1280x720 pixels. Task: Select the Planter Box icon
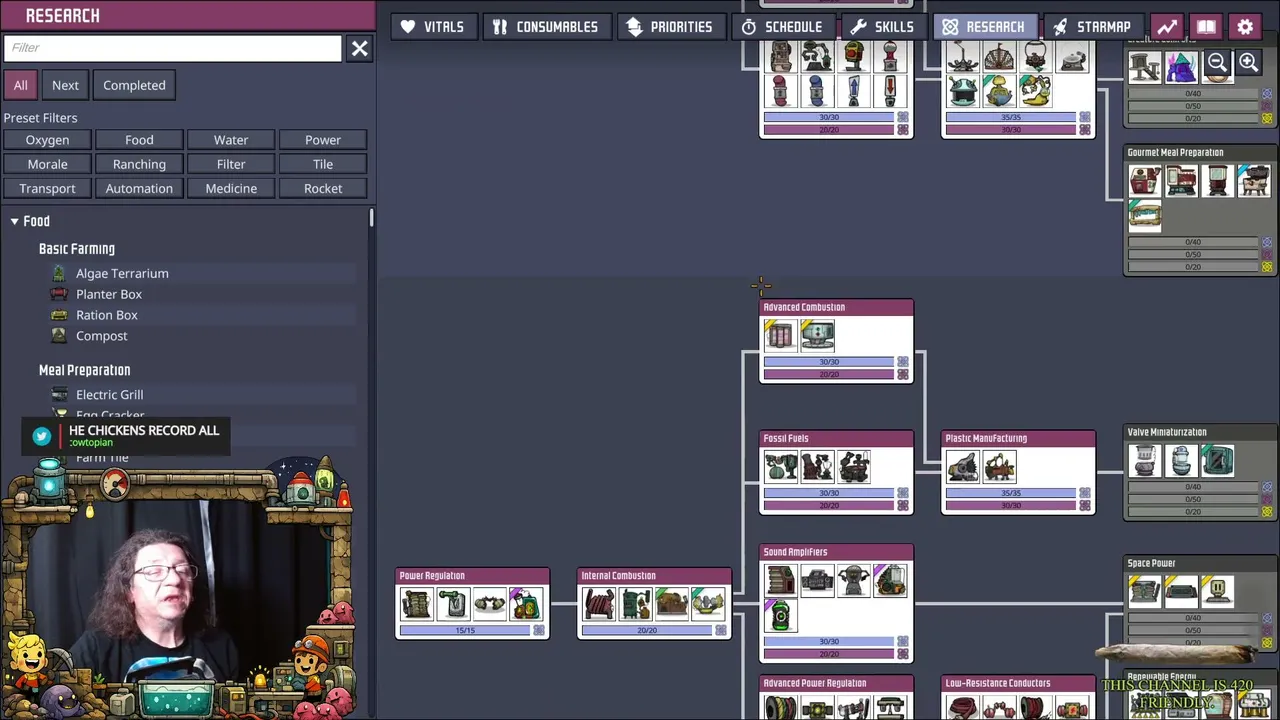[59, 294]
